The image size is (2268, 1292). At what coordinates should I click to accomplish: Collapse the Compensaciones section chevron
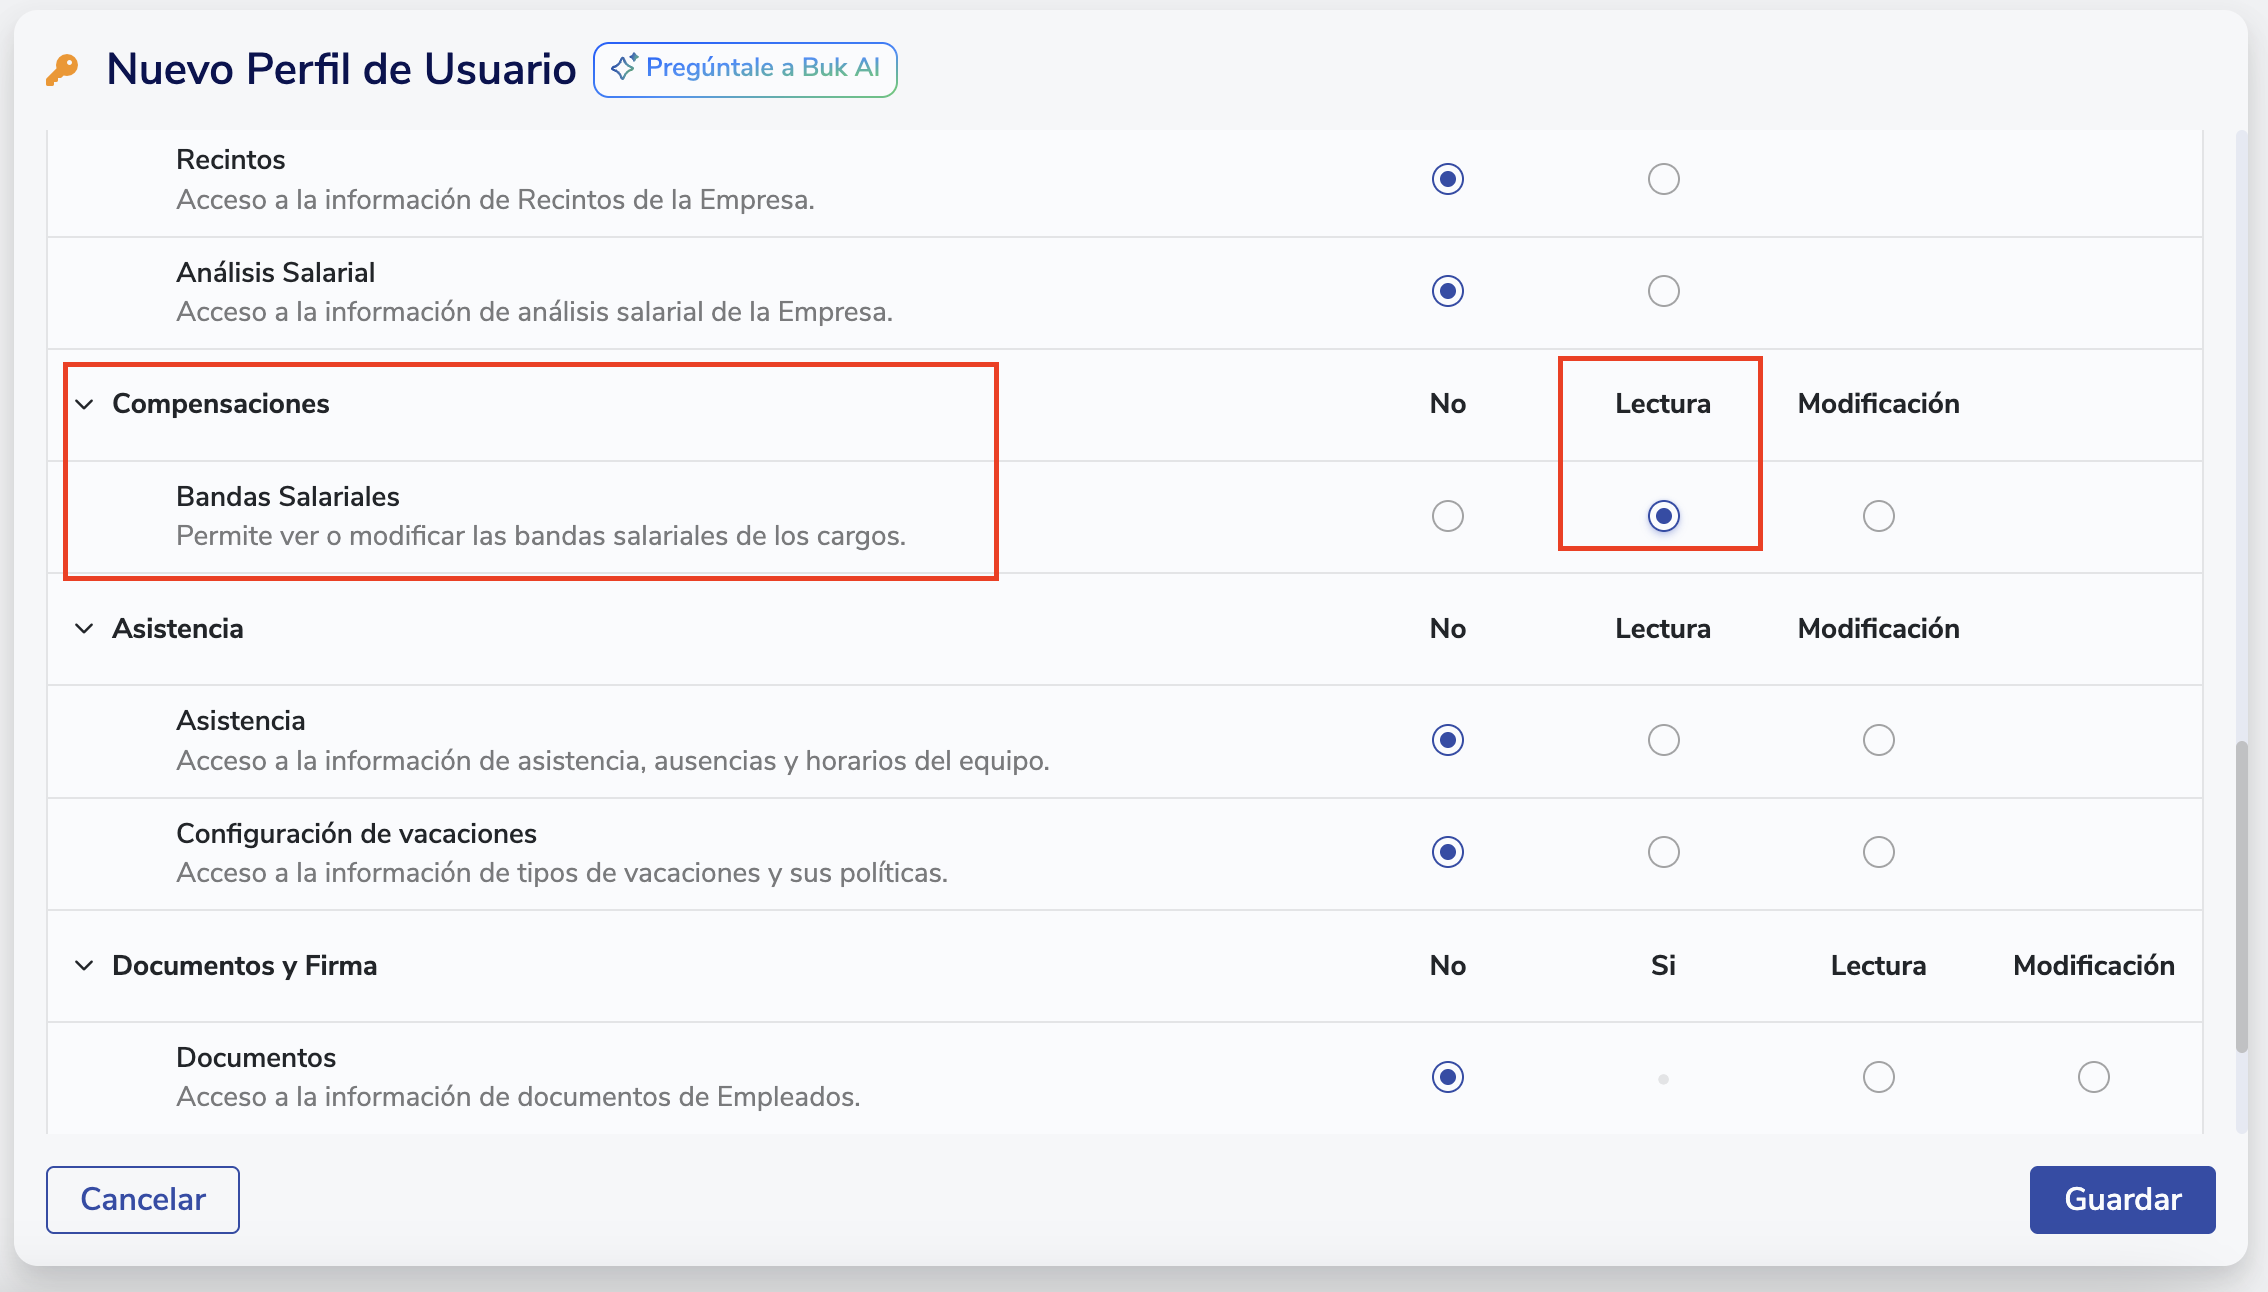tap(85, 404)
